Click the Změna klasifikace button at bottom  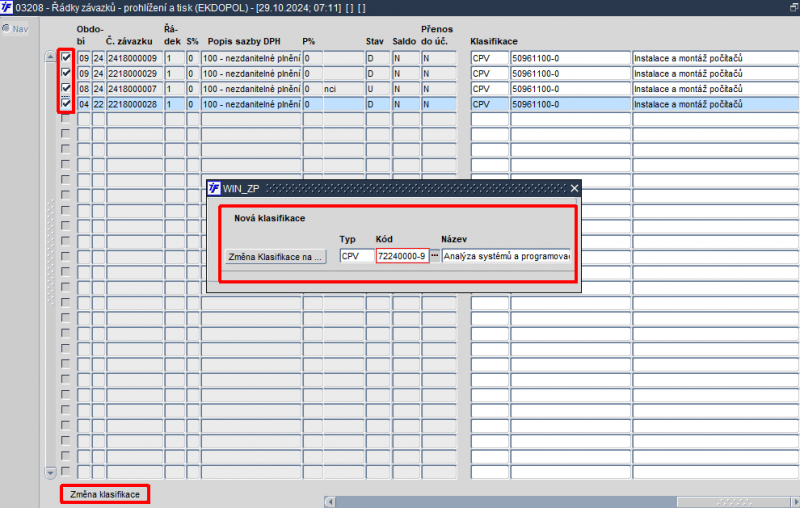(x=105, y=494)
